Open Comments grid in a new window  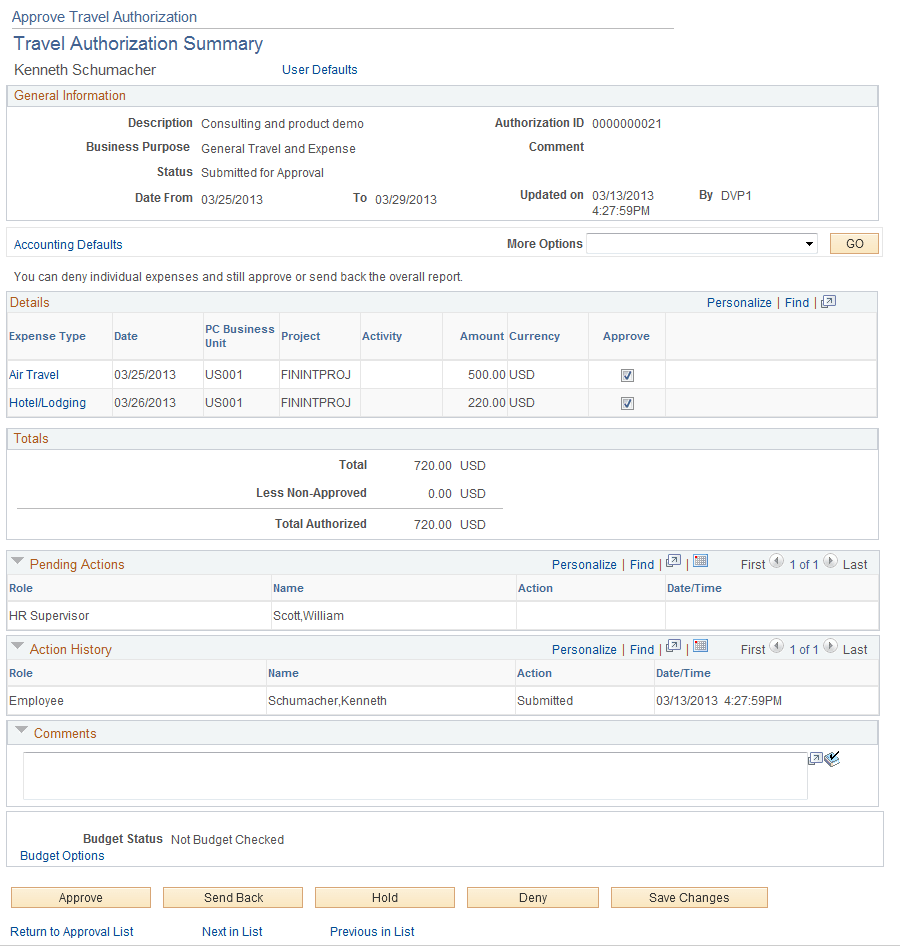(x=815, y=759)
